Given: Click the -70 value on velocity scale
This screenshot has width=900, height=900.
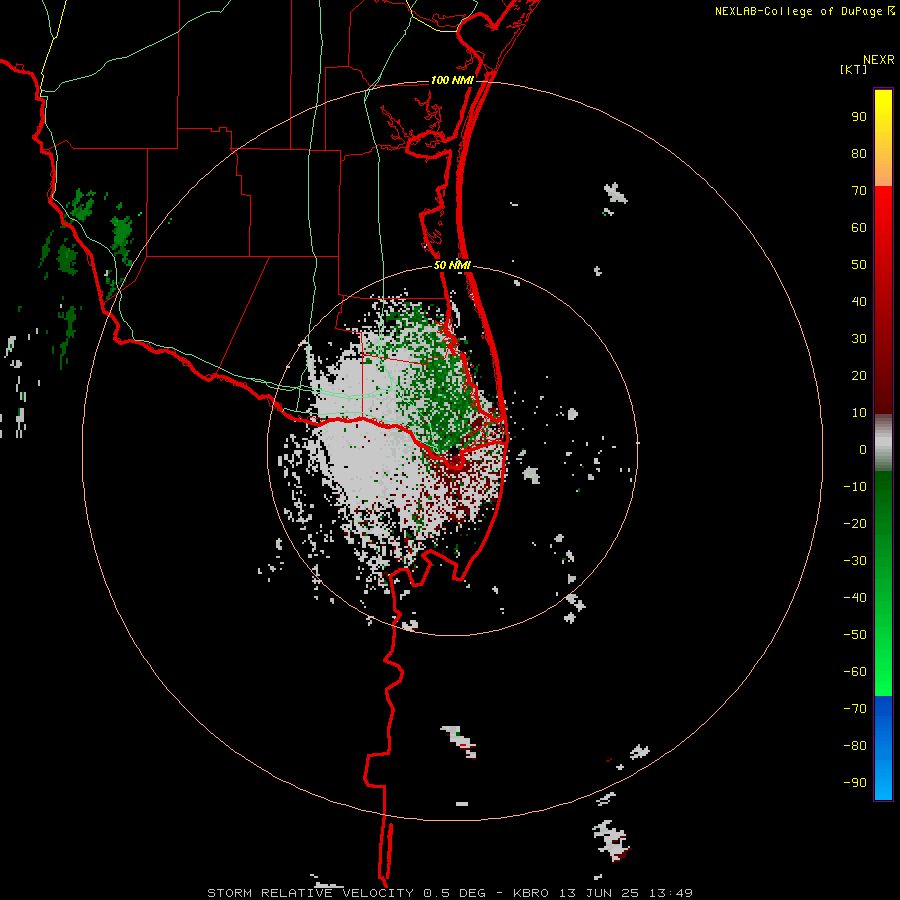Looking at the screenshot, I should (x=855, y=708).
